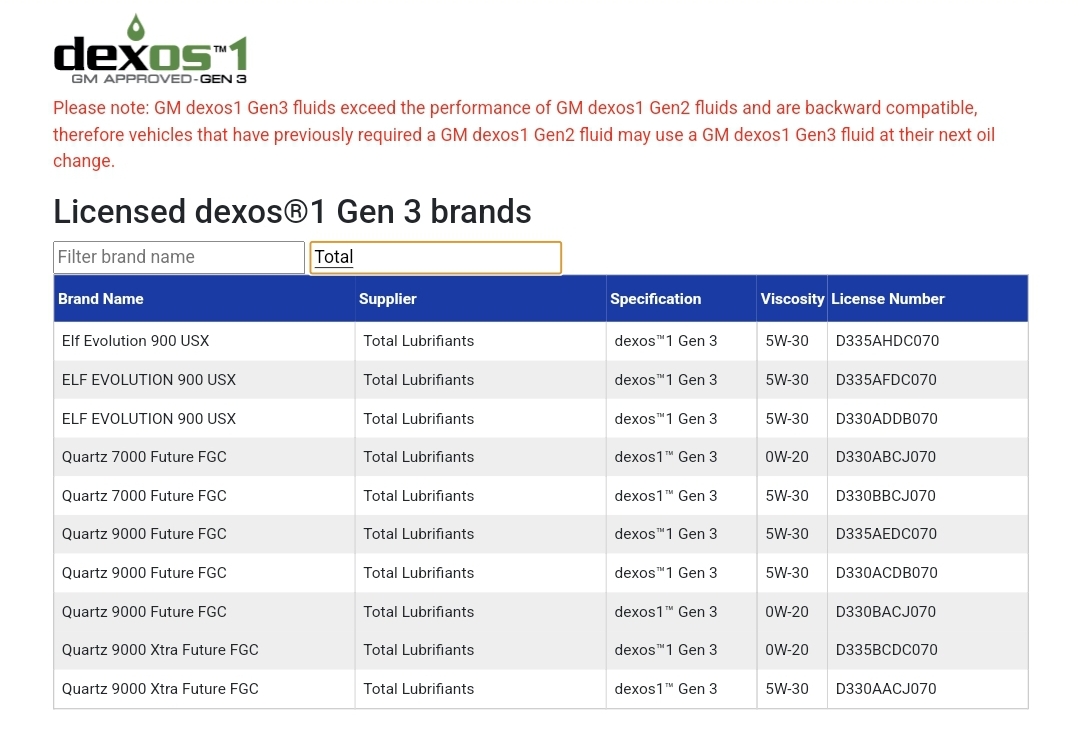Click Total Lubrifiants in D330AACJ070 row
This screenshot has height=747, width=1079.
(418, 689)
